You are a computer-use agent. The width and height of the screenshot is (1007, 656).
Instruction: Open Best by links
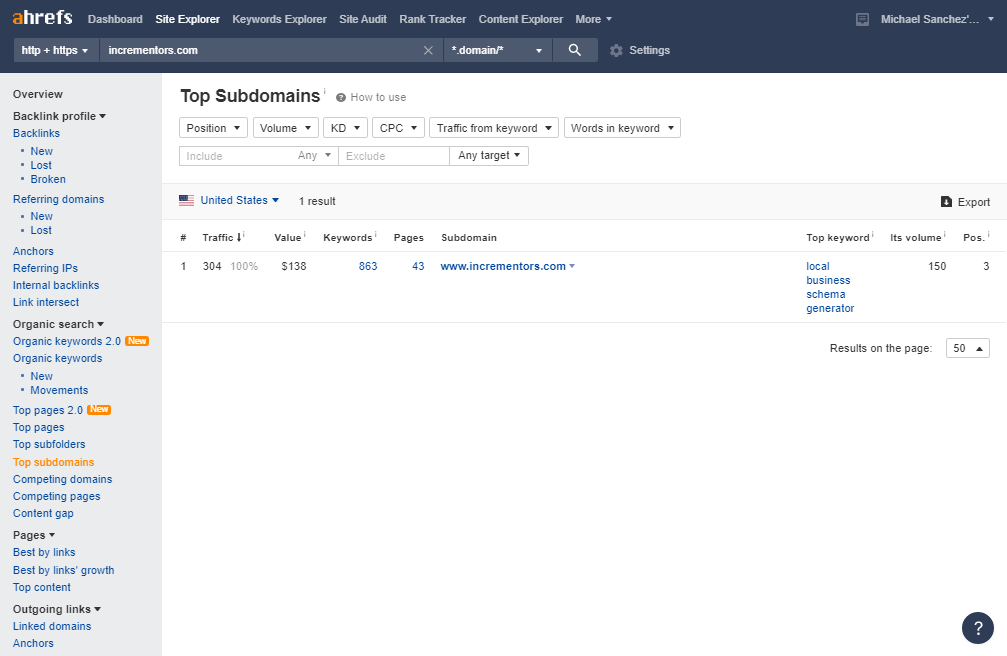point(44,553)
